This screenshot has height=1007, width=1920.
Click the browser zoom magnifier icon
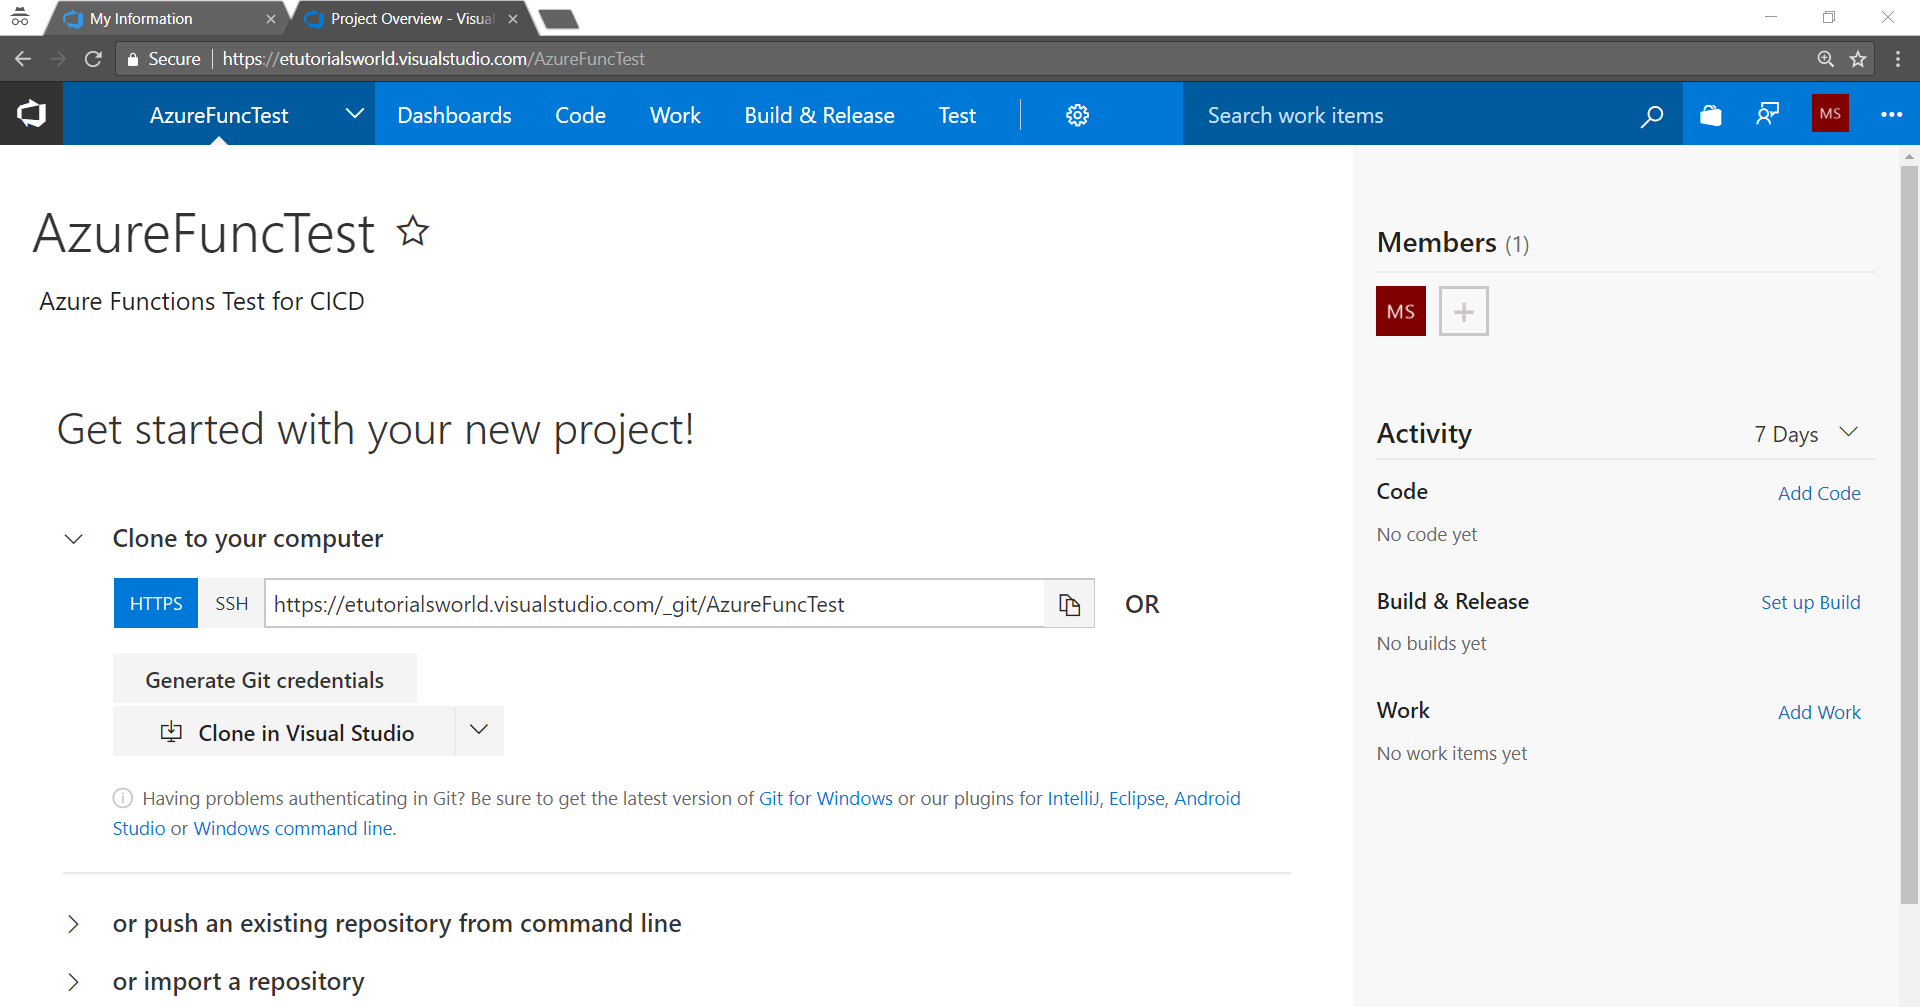1826,59
